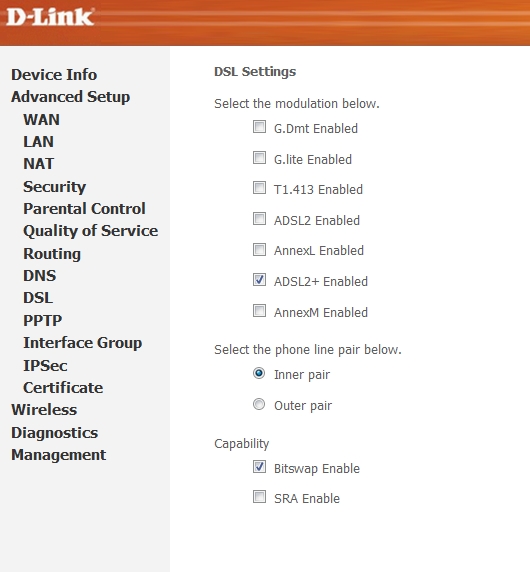Viewport: 530px width, 572px height.
Task: Toggle the AnnexL Enabled checkbox
Action: click(x=259, y=250)
